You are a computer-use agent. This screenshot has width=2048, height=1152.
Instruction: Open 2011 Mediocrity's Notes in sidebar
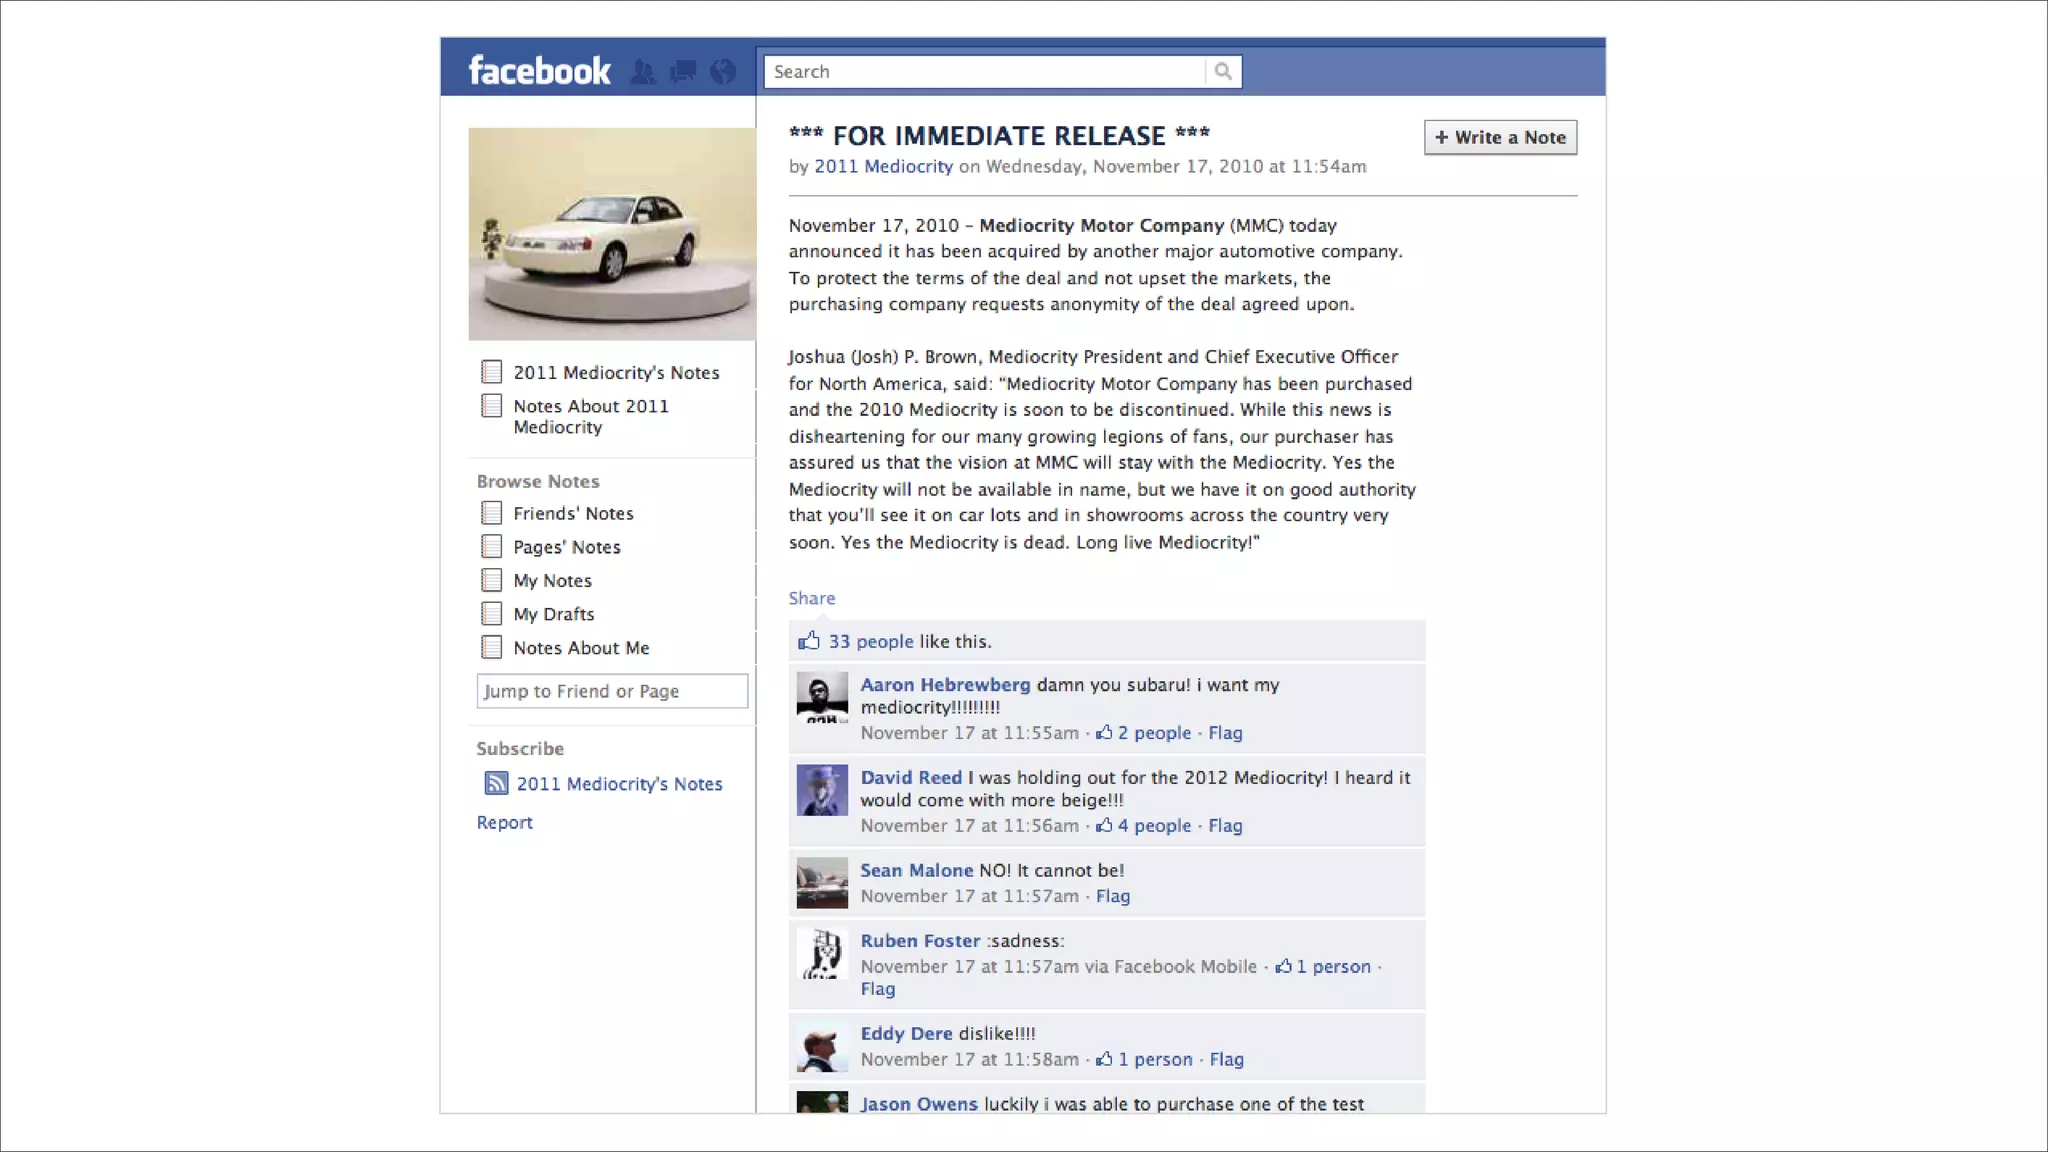(x=616, y=373)
